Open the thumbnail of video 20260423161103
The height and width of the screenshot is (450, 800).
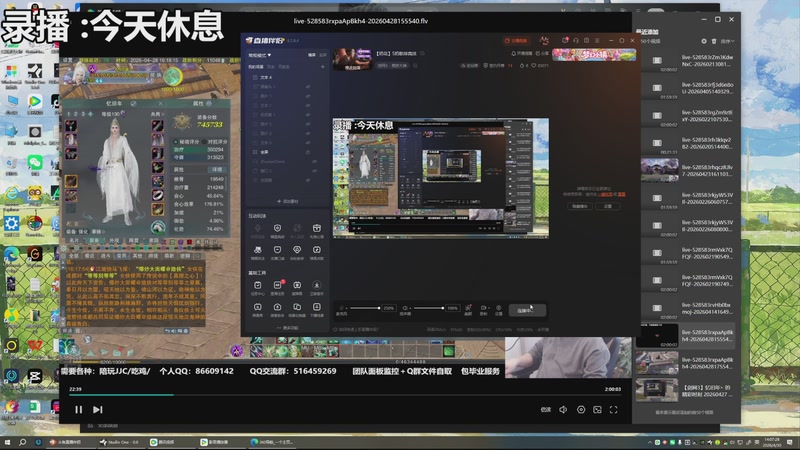[x=659, y=170]
